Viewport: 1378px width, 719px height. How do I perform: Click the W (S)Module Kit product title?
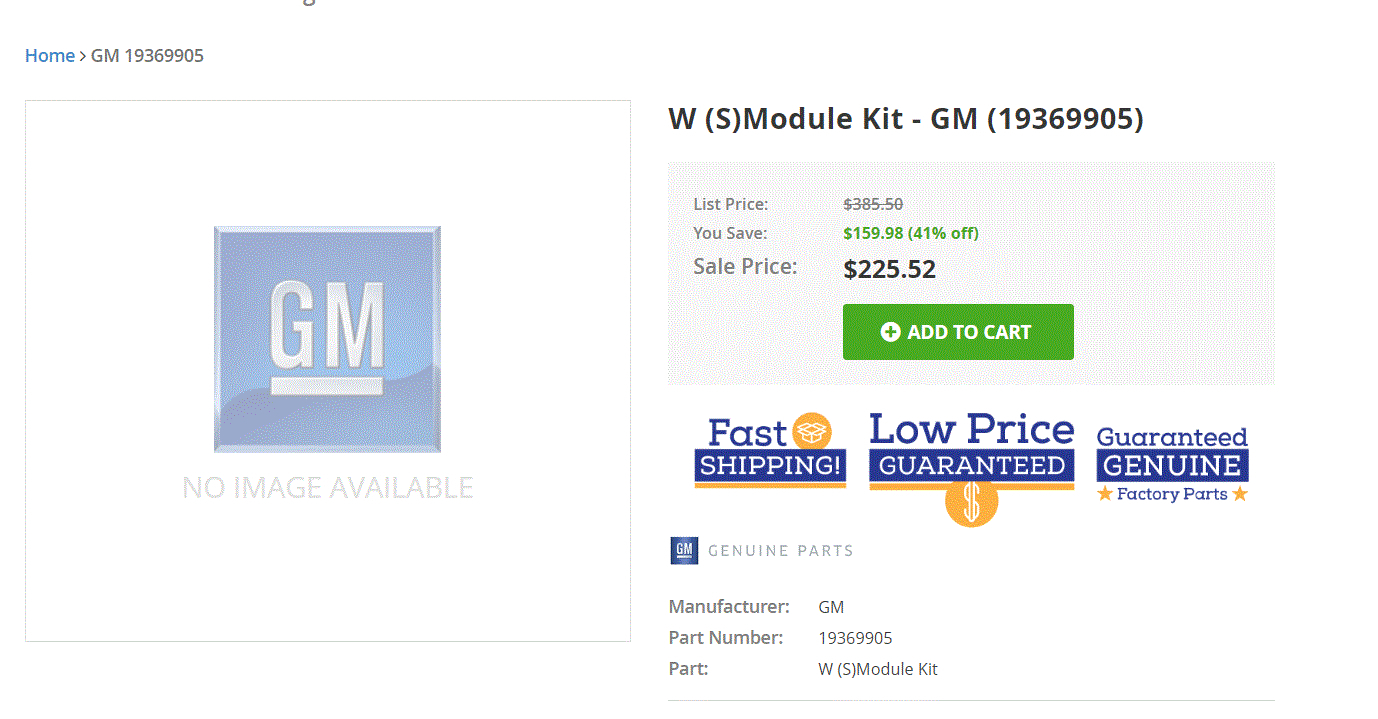pos(905,119)
